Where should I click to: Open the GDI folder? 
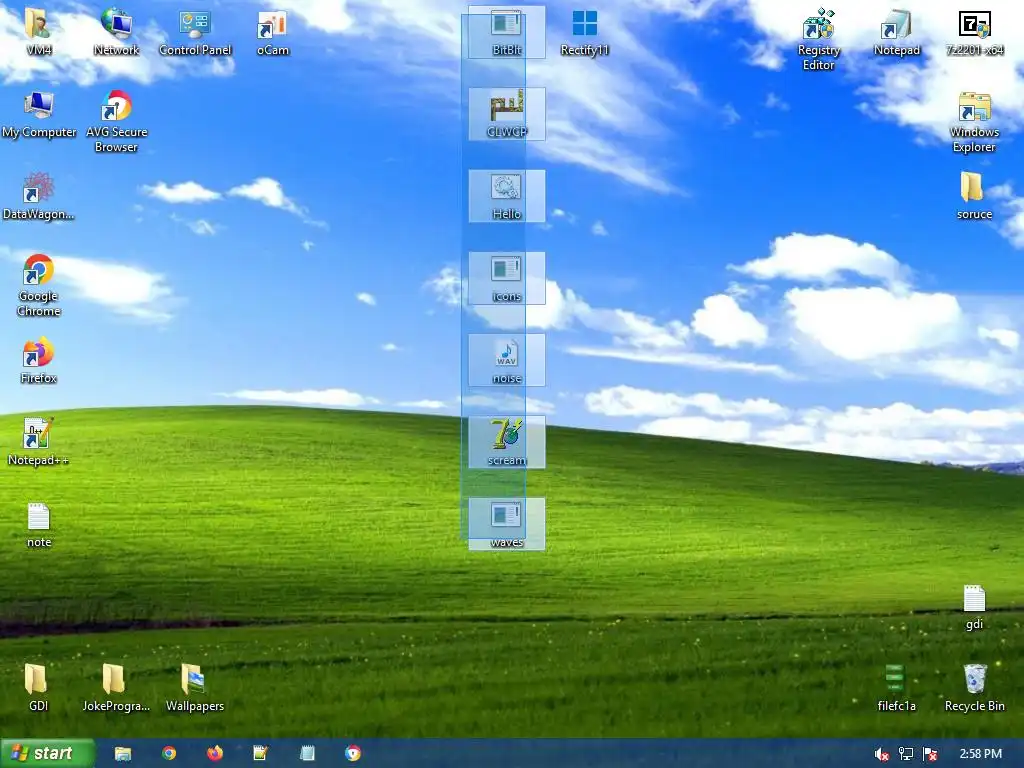tap(39, 688)
